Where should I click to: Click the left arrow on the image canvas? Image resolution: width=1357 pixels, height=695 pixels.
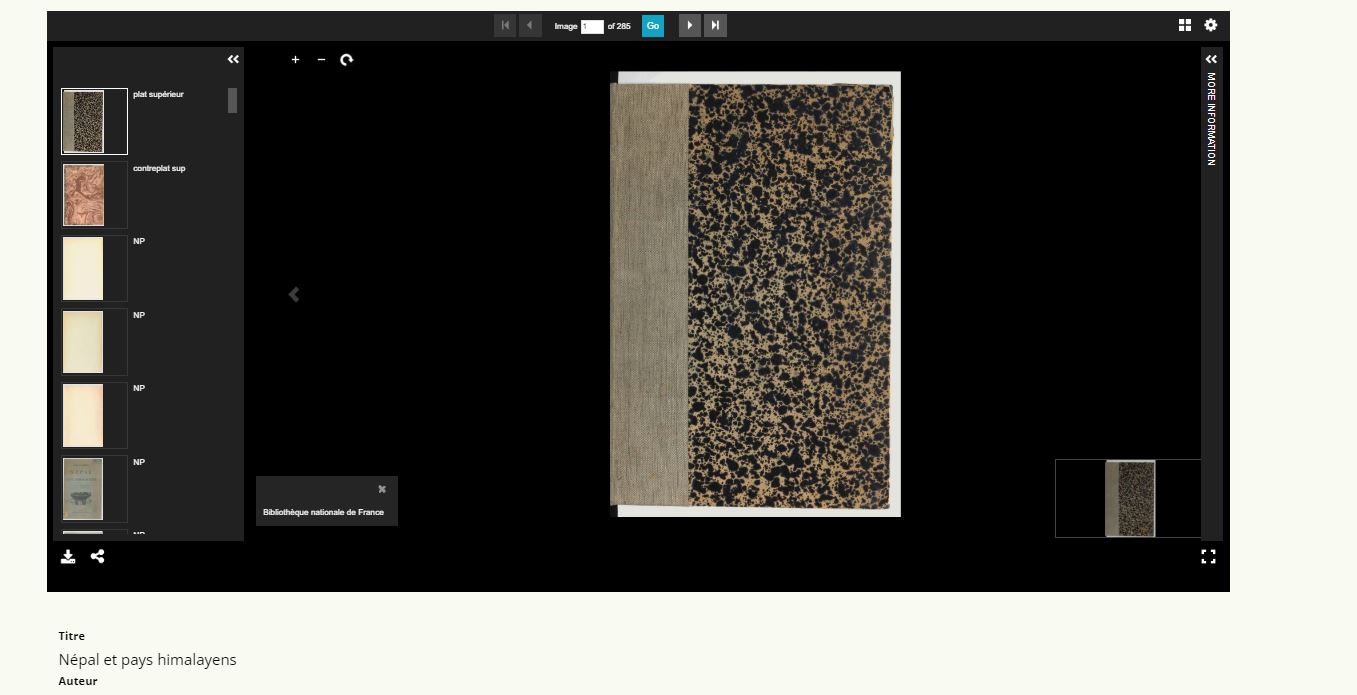294,295
